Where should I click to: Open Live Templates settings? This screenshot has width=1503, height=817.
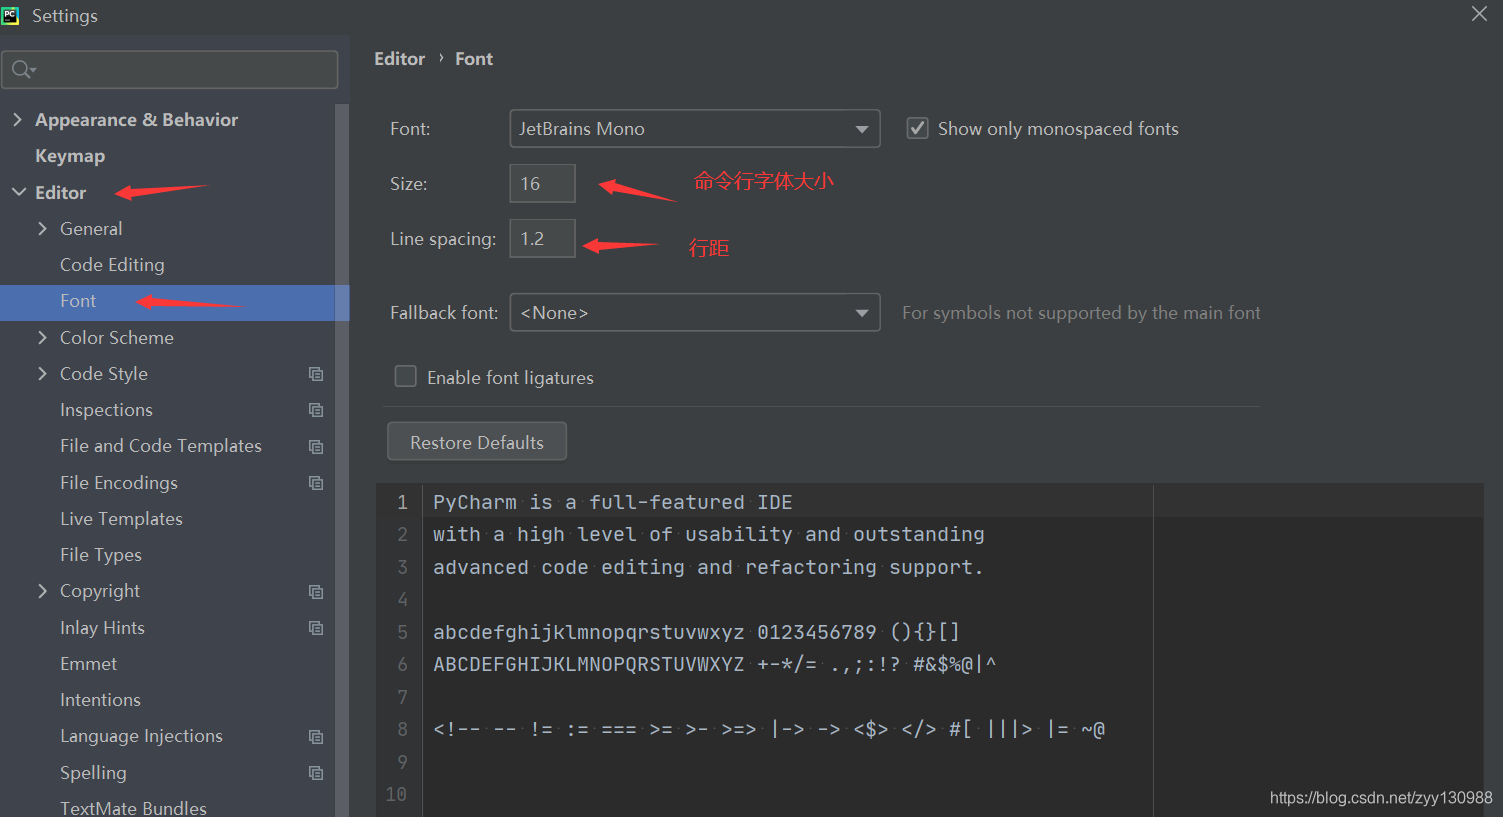pos(121,519)
